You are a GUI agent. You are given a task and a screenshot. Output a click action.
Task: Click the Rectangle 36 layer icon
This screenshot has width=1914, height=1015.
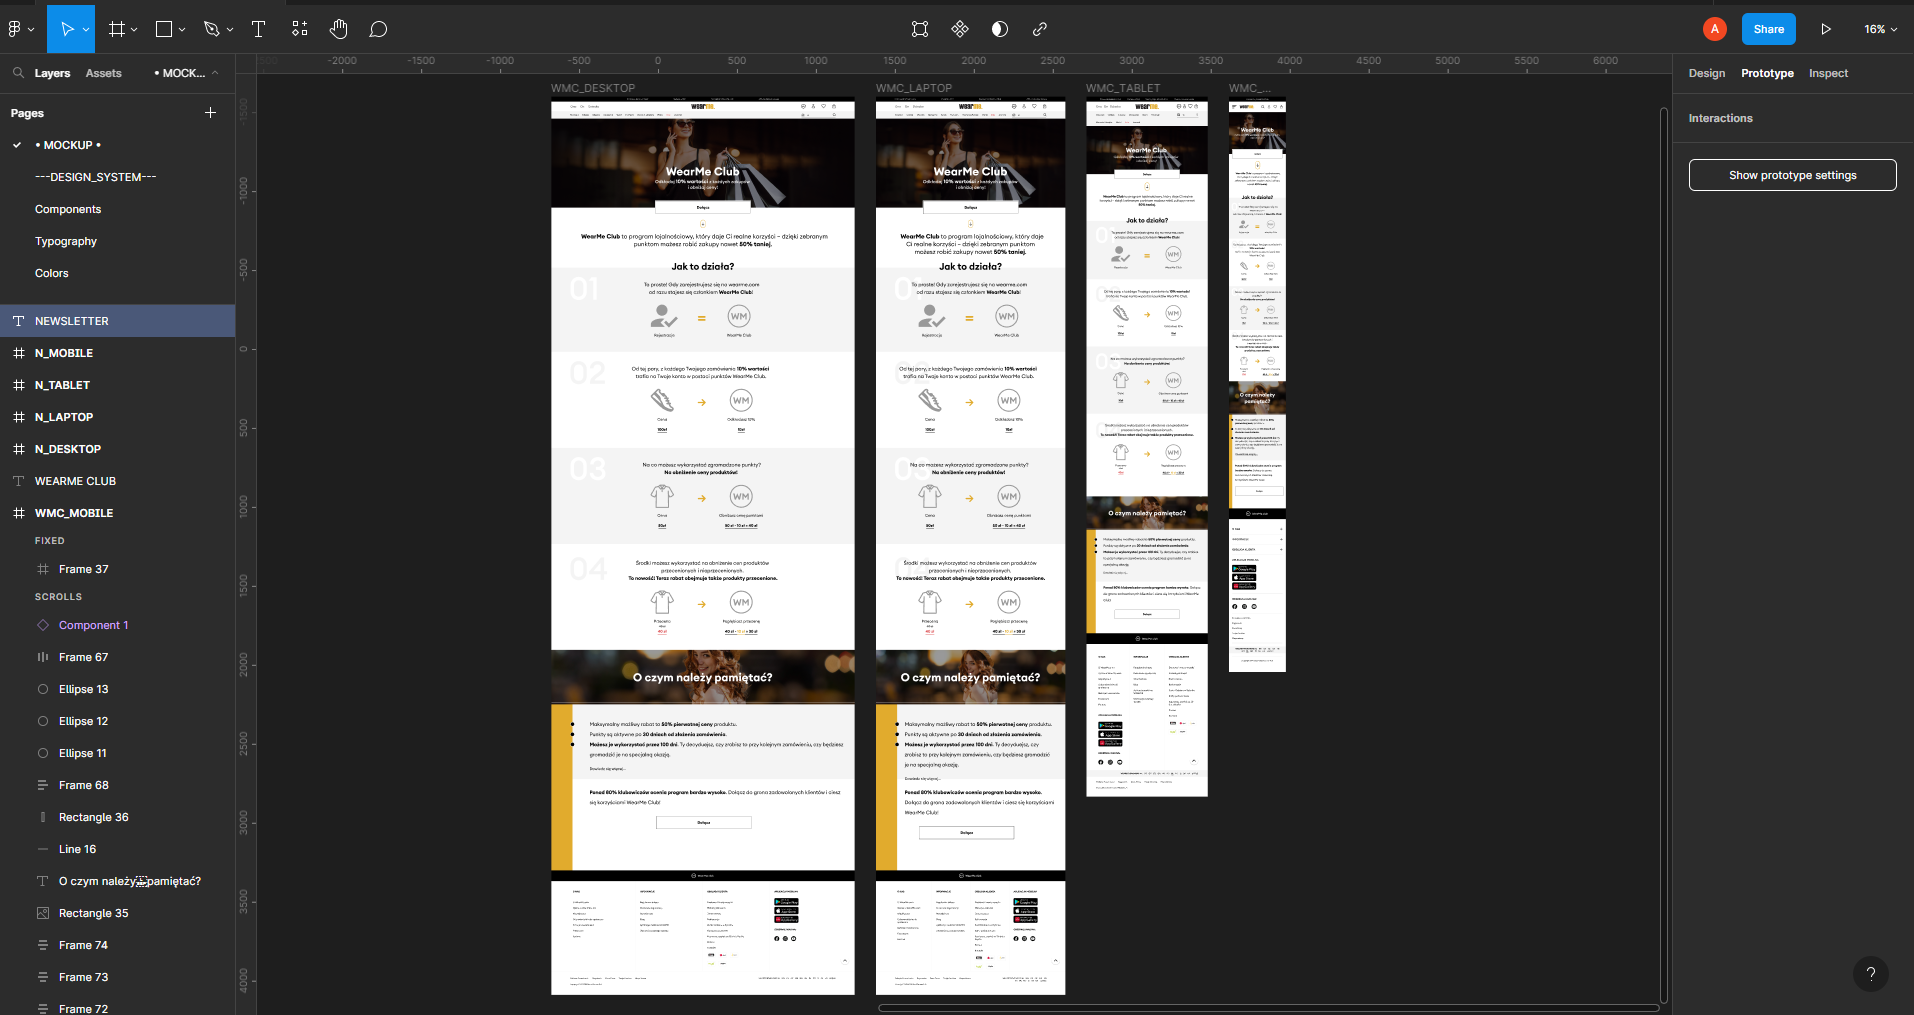click(43, 817)
